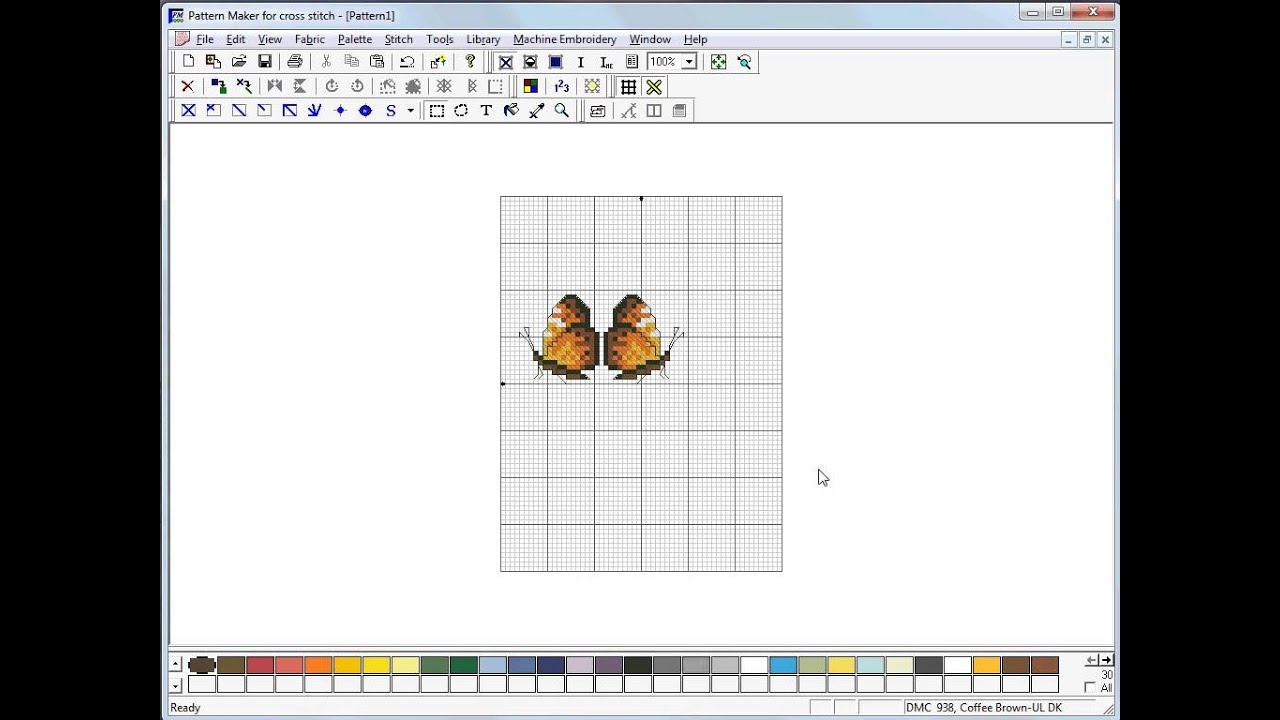Select the eyedropper color picker tool
This screenshot has height=720, width=1280.
click(x=536, y=111)
